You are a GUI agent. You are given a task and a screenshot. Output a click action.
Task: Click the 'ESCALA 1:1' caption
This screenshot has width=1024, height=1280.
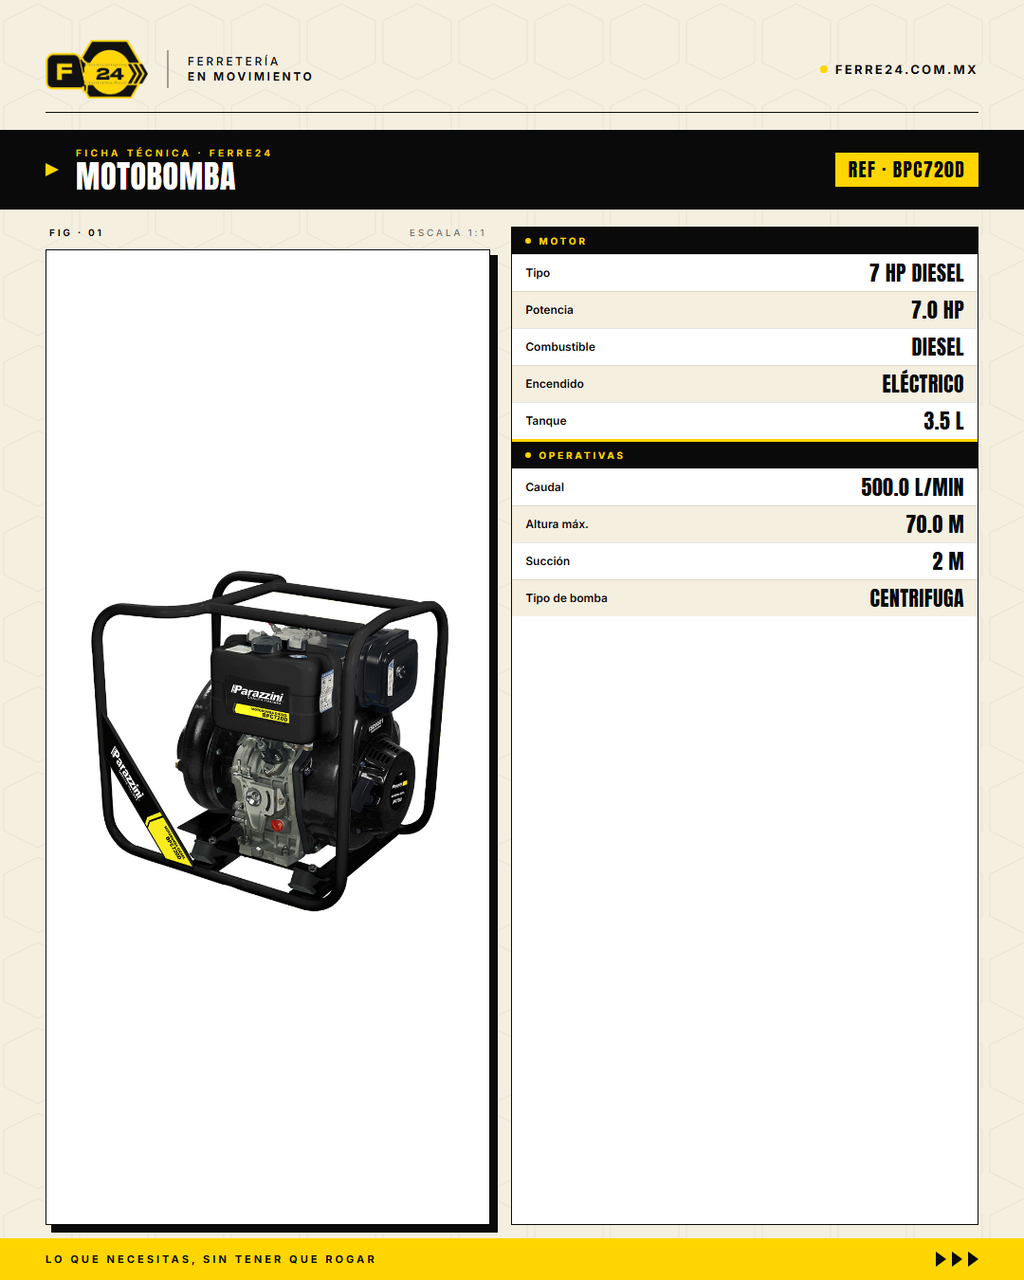pyautogui.click(x=447, y=233)
